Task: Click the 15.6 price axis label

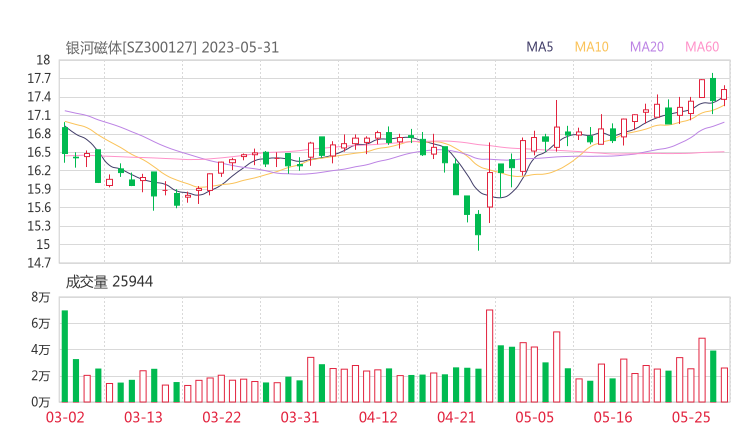Action: coord(39,207)
